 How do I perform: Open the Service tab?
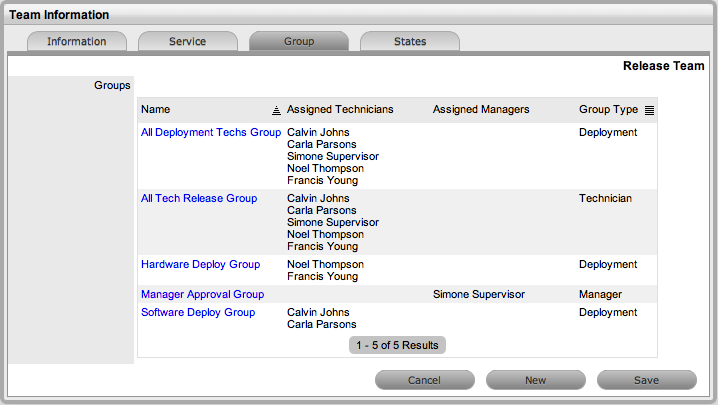[187, 42]
